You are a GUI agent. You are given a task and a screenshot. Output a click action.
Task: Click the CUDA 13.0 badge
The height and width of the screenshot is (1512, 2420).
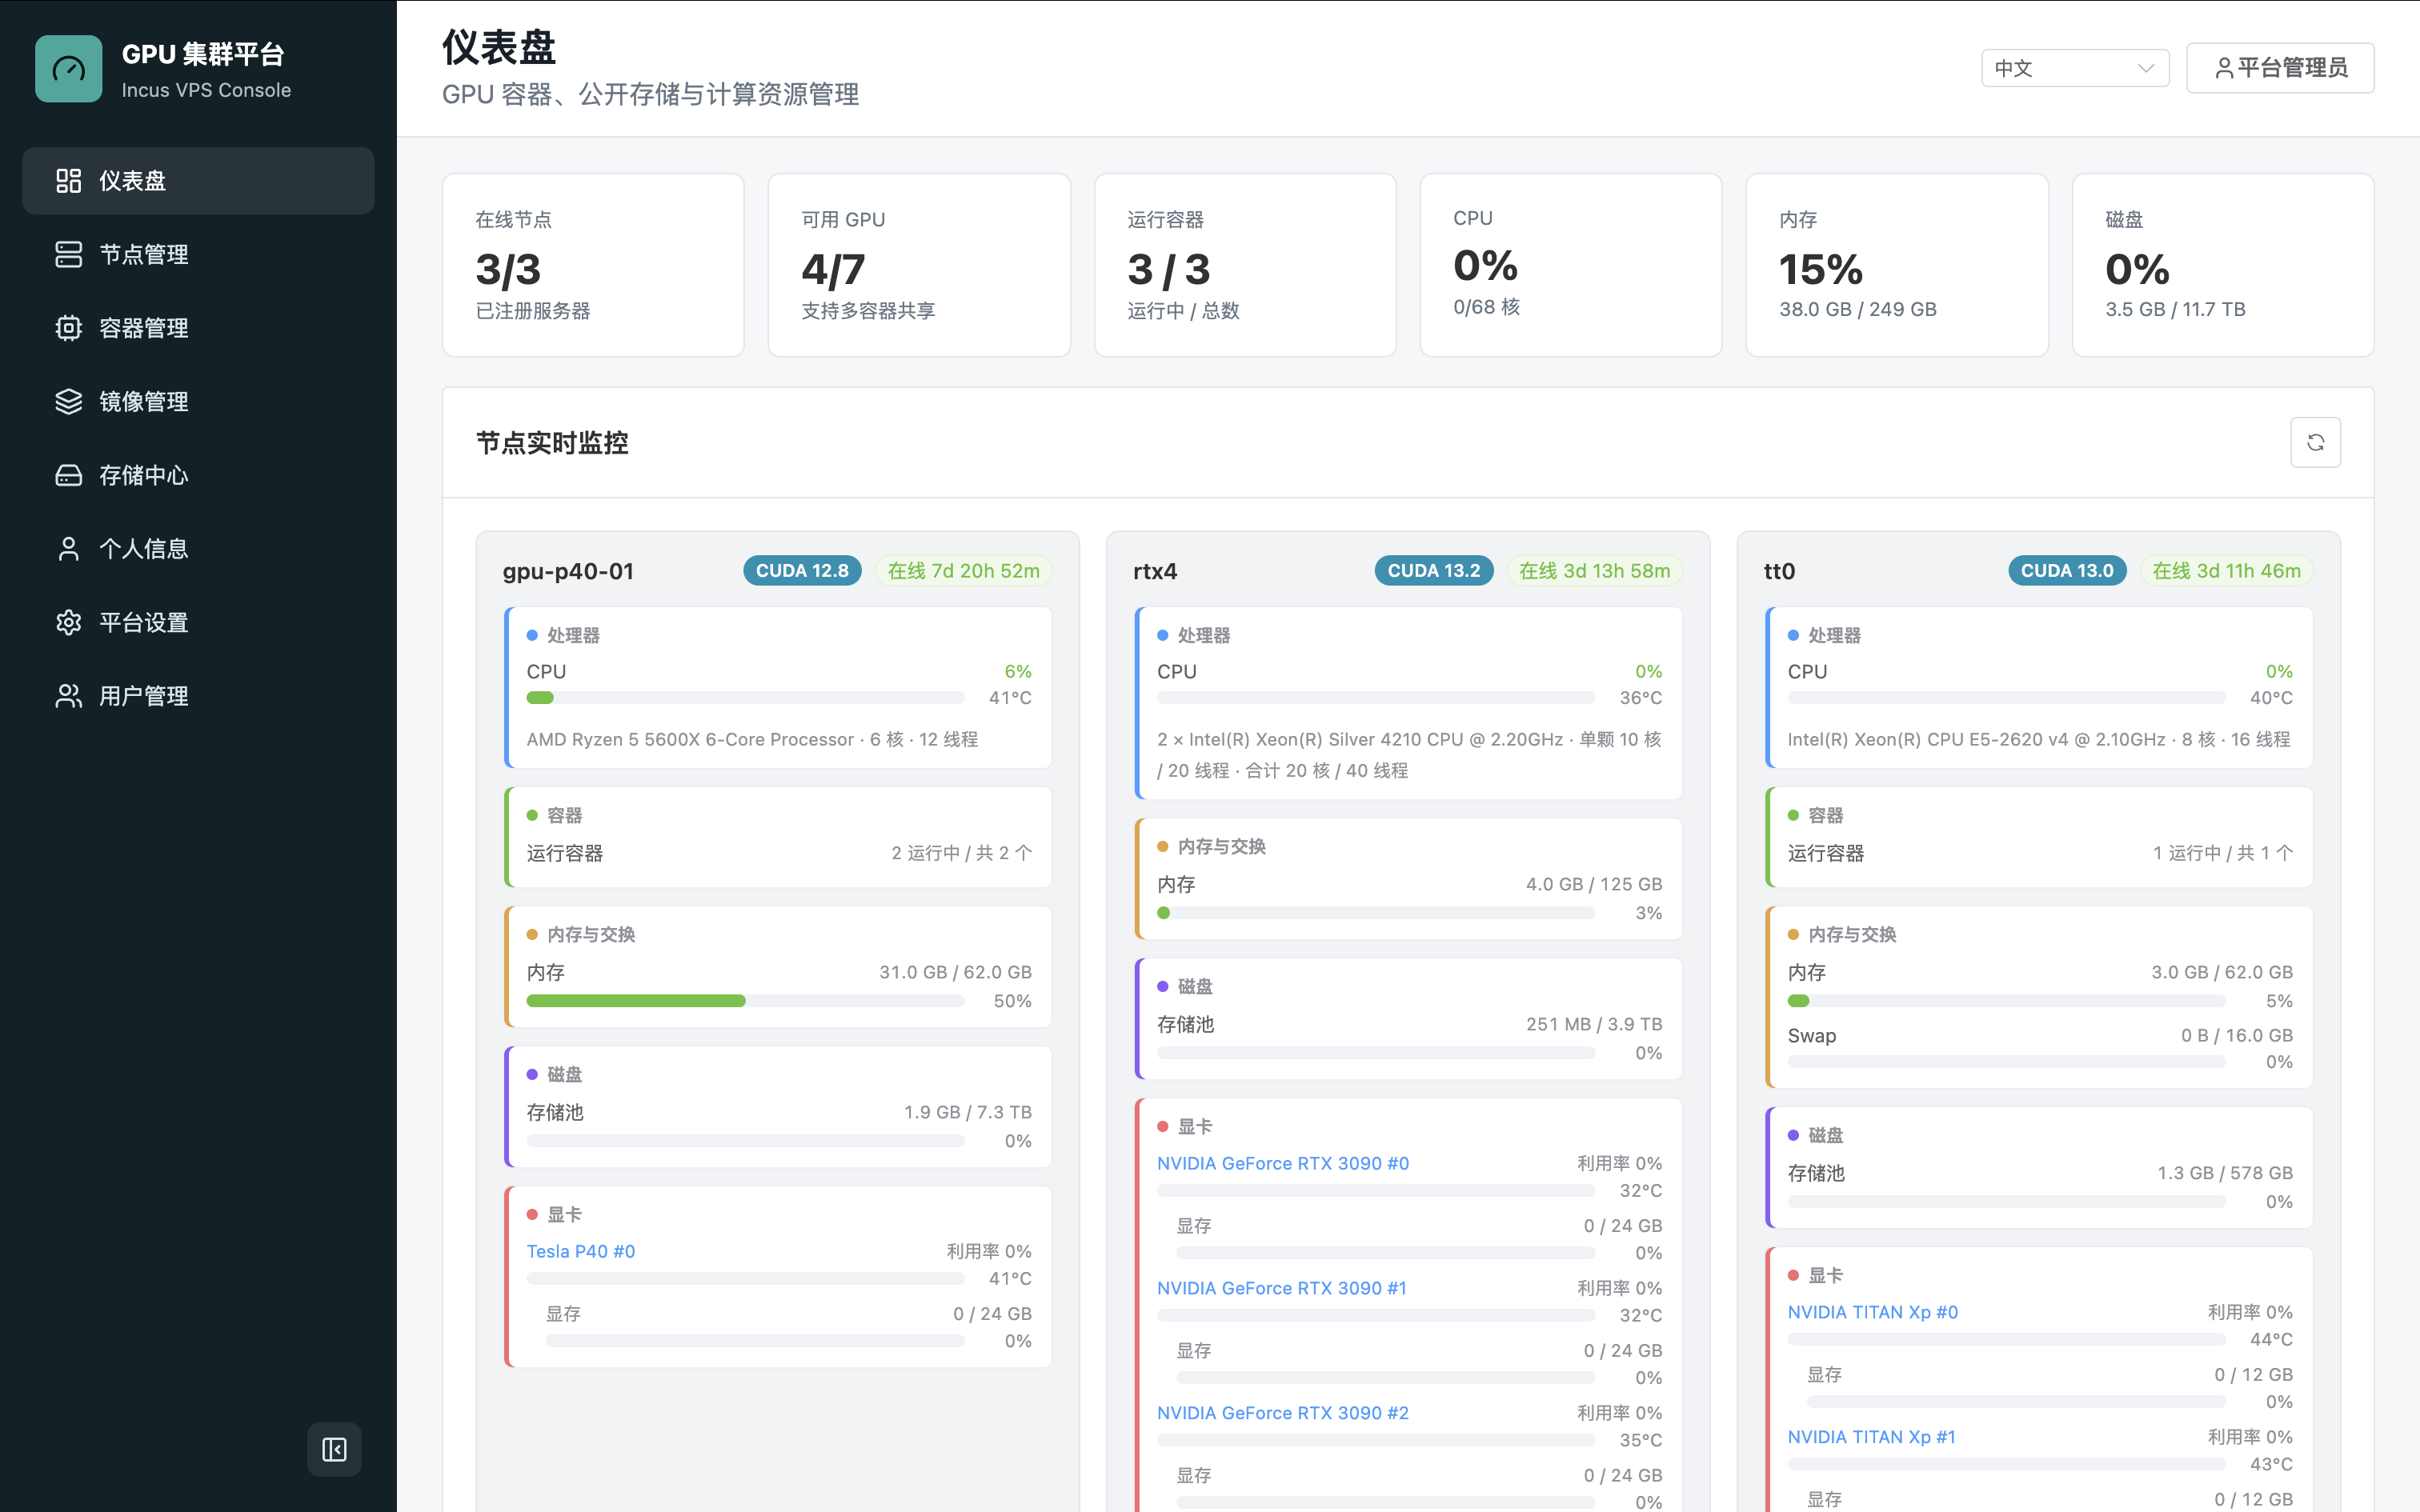point(2067,571)
